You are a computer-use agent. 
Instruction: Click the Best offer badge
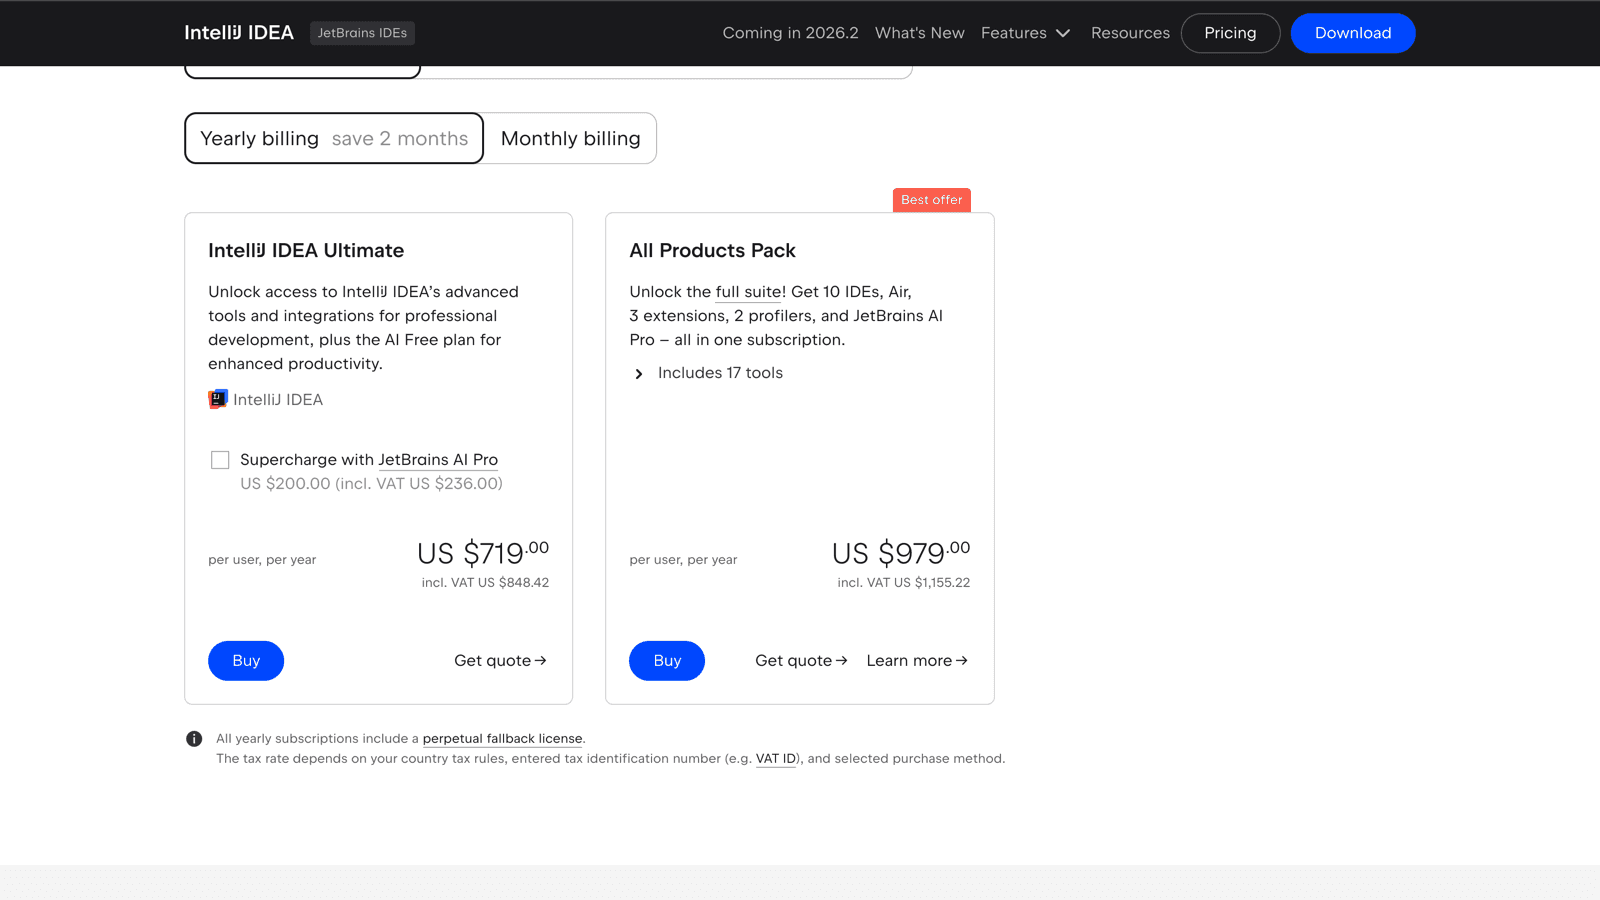932,200
